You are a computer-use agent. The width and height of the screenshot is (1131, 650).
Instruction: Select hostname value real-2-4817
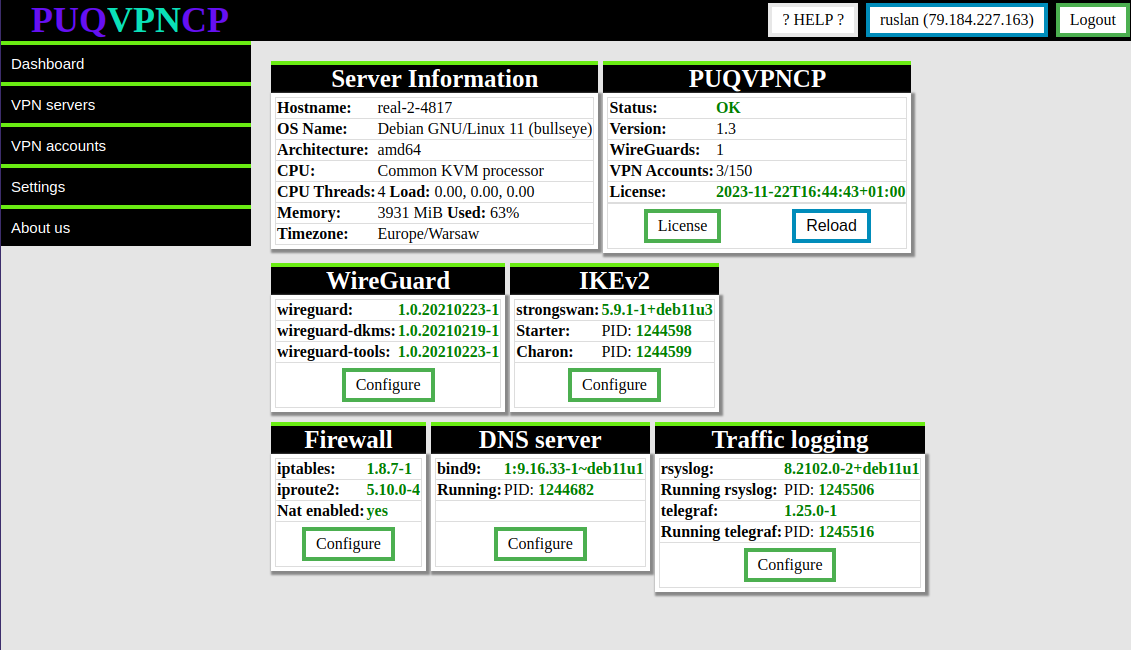(415, 108)
